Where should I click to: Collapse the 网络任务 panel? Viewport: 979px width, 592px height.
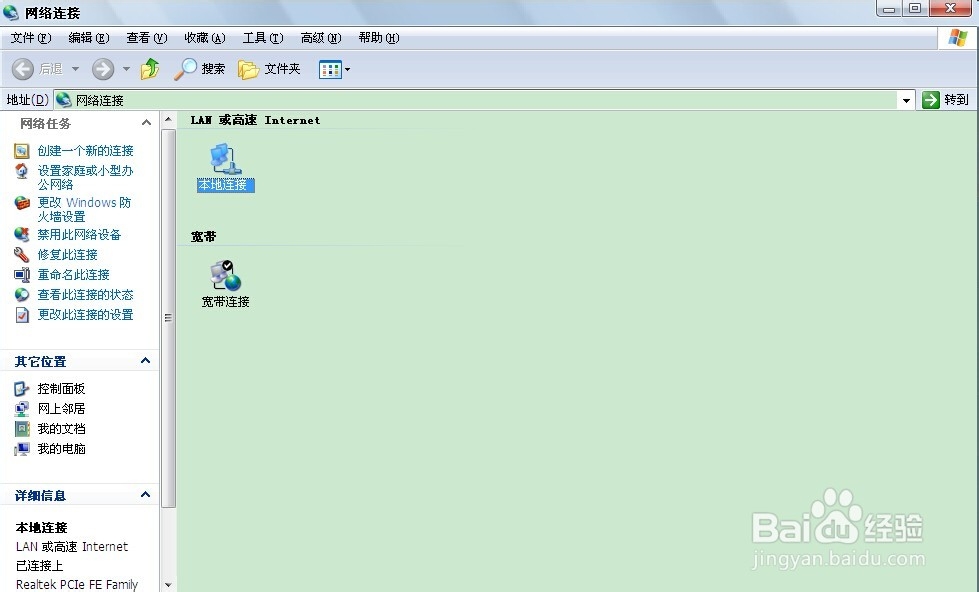coord(146,123)
